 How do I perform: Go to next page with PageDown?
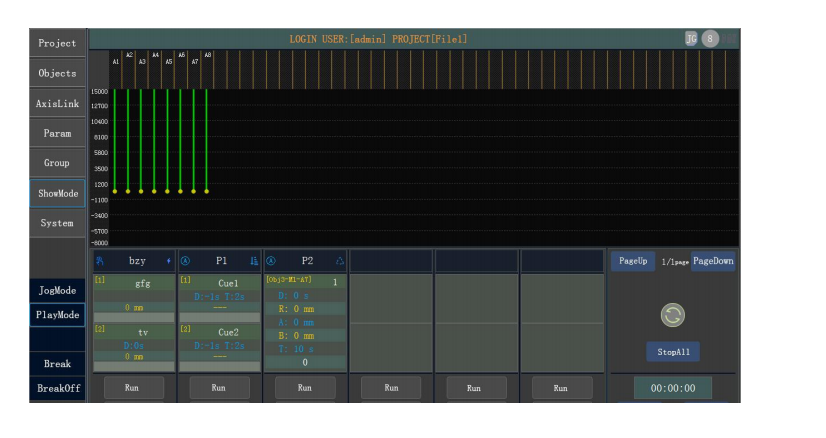[x=713, y=261]
